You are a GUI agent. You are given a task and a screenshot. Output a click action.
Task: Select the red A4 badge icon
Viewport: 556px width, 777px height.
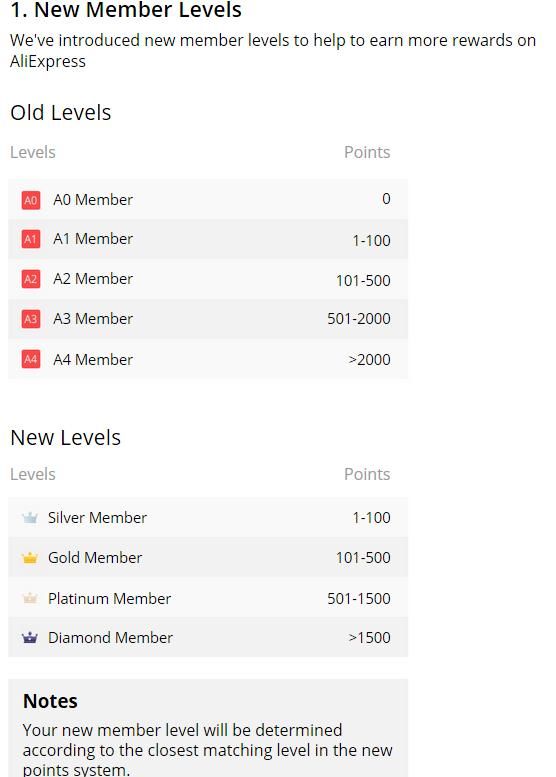[x=31, y=359]
